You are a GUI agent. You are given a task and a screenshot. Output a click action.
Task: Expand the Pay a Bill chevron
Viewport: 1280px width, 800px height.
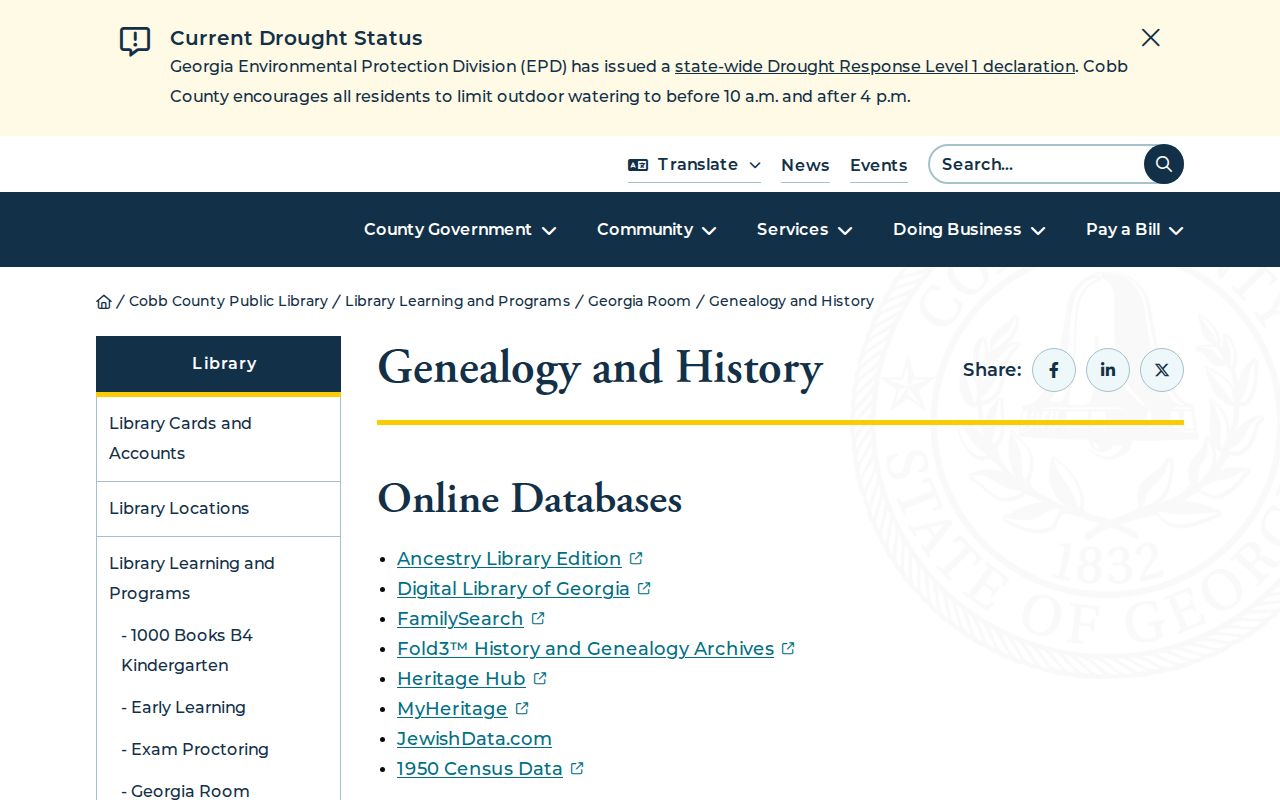[x=1176, y=230]
